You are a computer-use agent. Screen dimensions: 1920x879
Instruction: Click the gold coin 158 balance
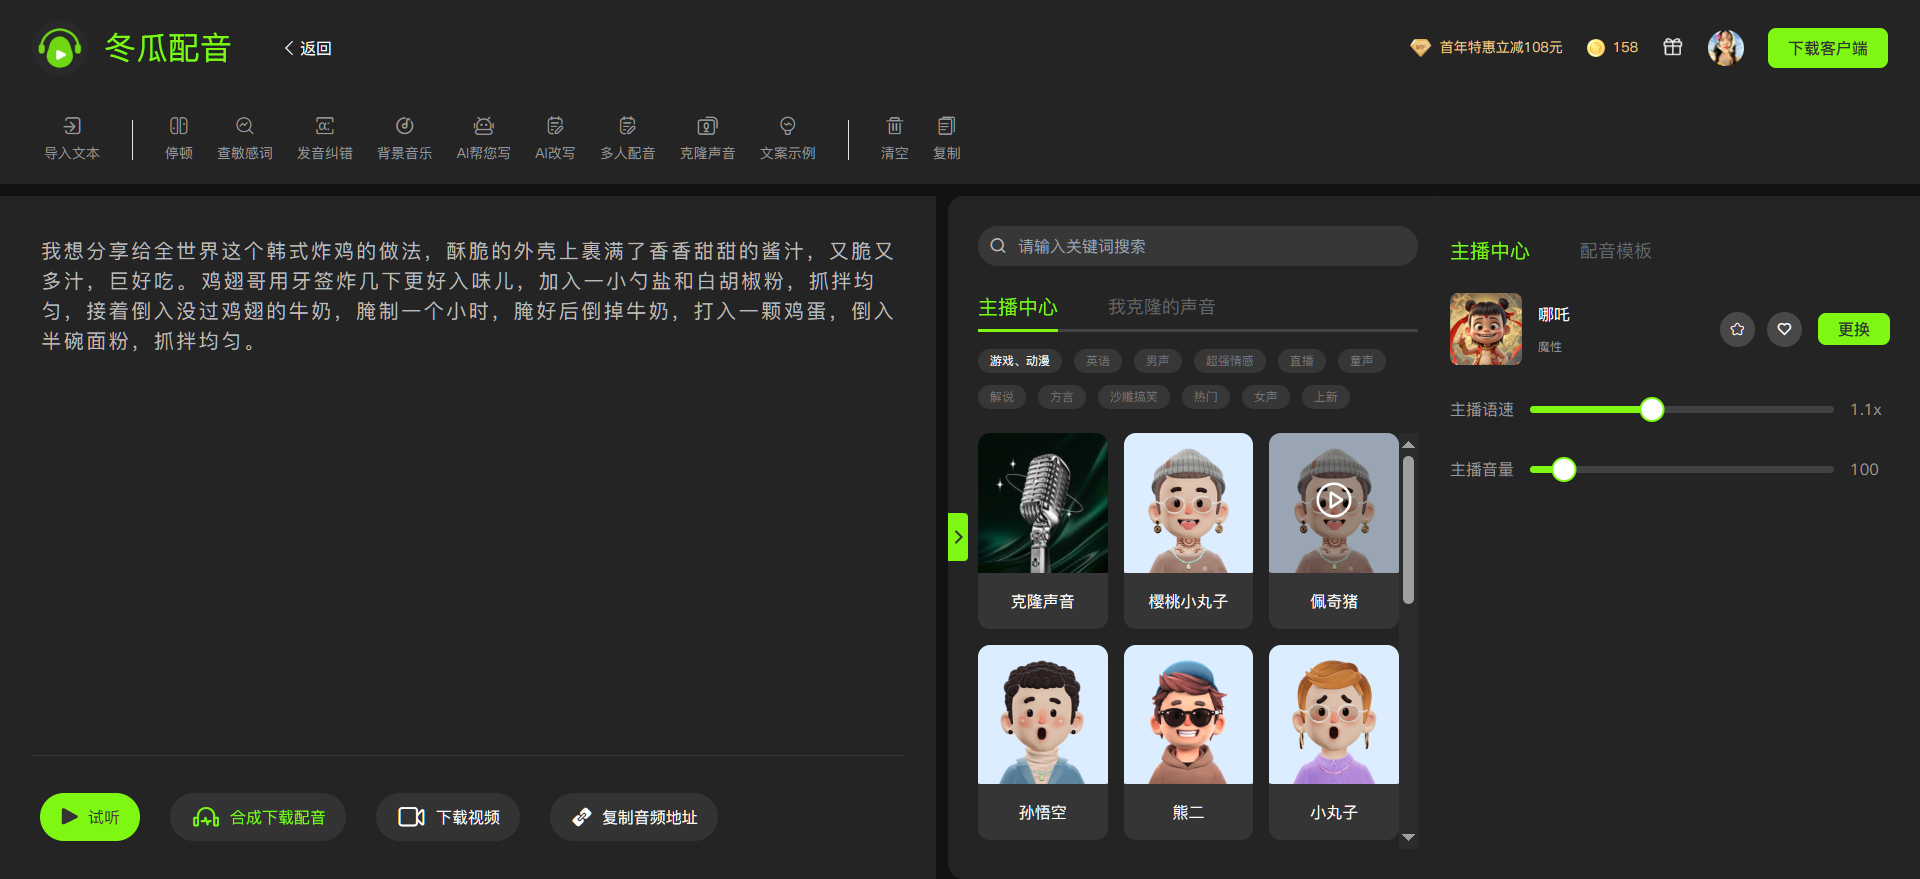click(x=1613, y=47)
